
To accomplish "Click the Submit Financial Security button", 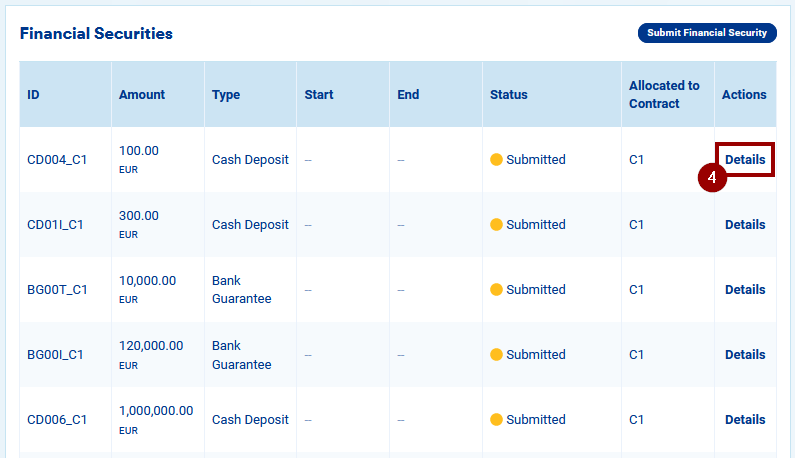I will 707,33.
